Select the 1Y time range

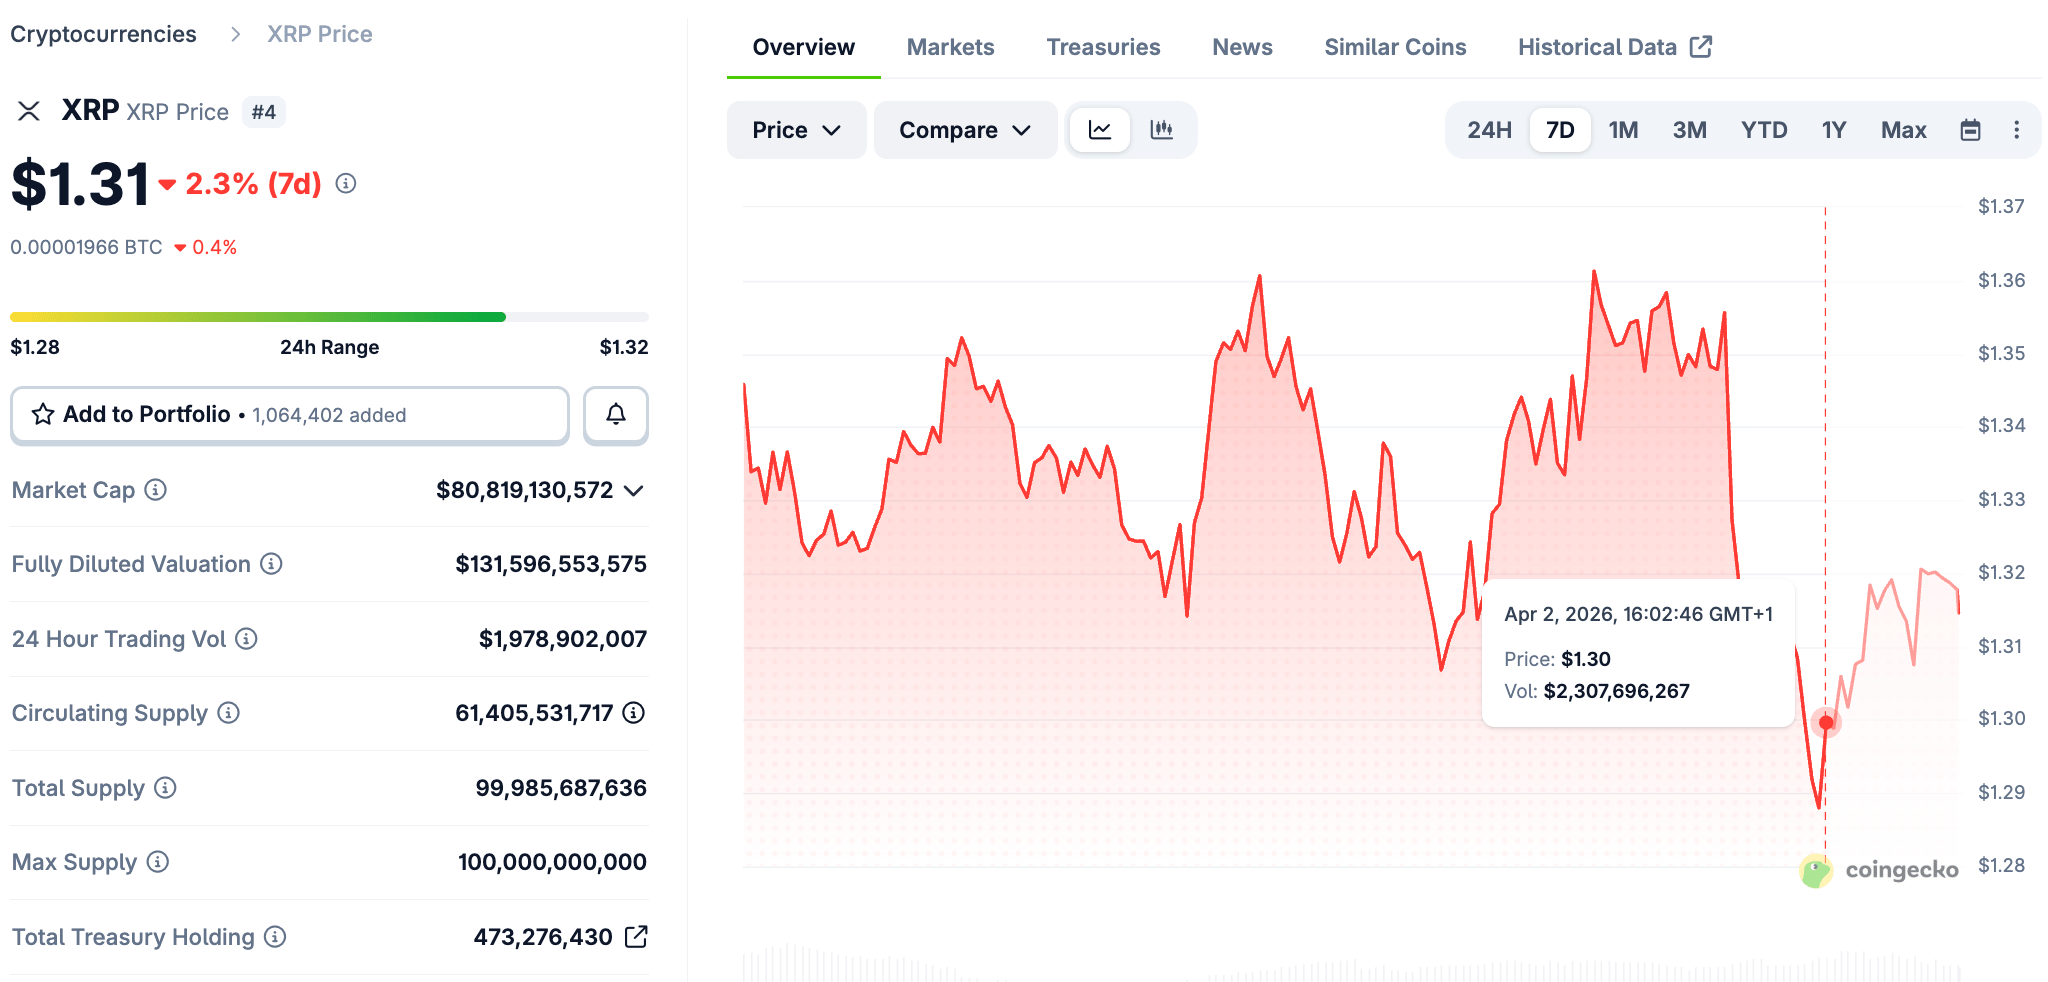[1833, 130]
